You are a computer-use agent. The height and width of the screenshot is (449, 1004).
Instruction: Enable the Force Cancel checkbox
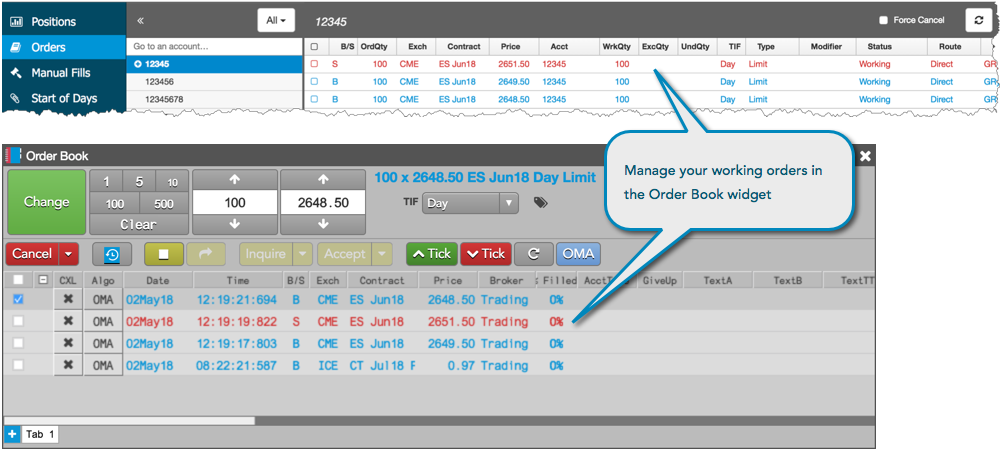point(884,20)
